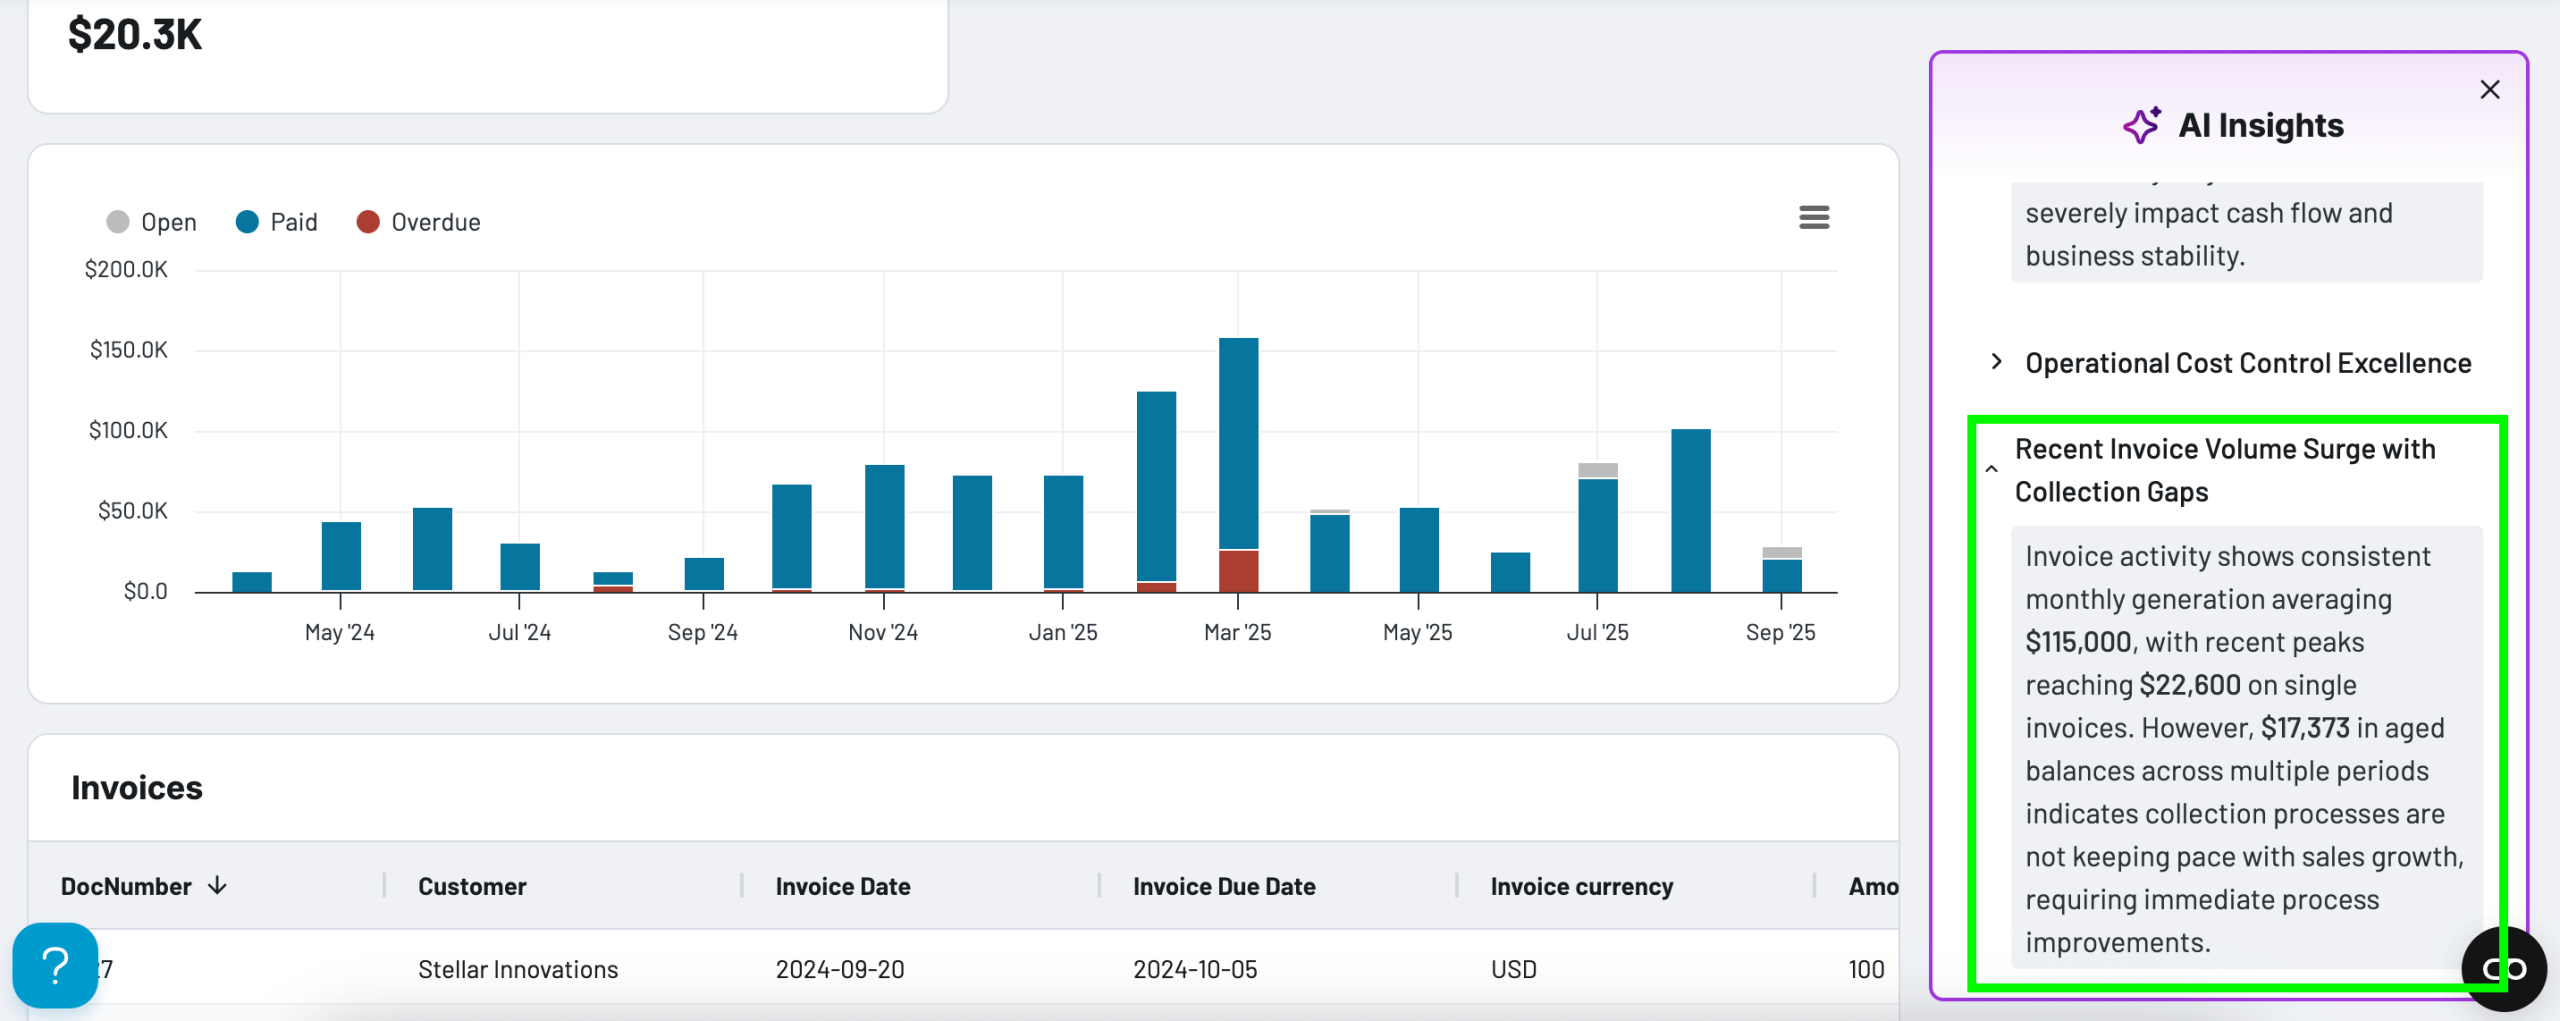This screenshot has width=2560, height=1021.
Task: Click the tallest Mar '25 paid bar
Action: [1238, 442]
